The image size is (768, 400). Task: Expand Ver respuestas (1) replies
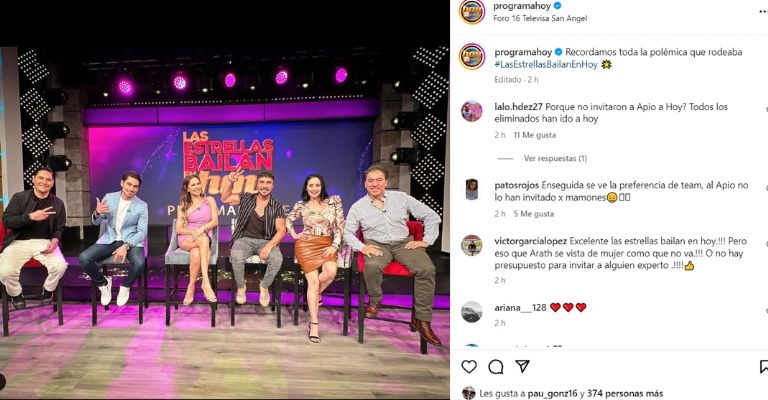click(555, 158)
